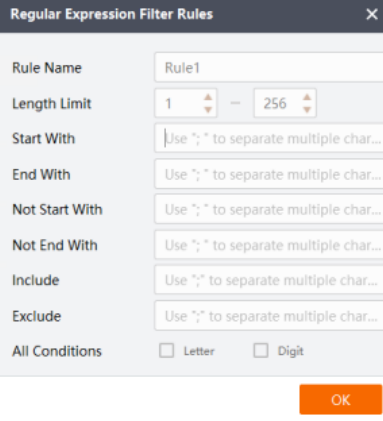Decrease the minimum length limit value
The height and width of the screenshot is (421, 383).
[208, 109]
